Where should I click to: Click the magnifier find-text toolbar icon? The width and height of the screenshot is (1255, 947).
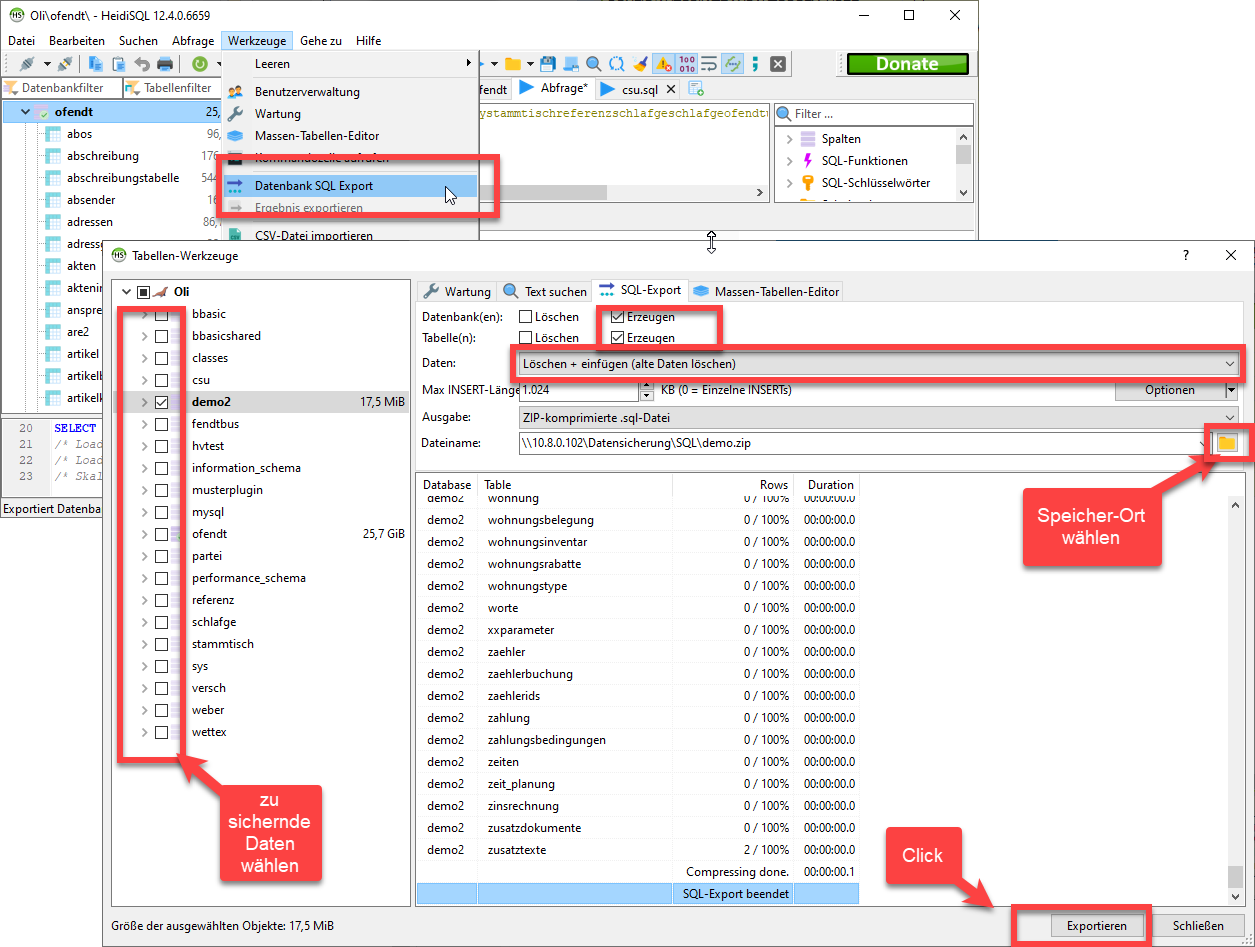tap(594, 64)
